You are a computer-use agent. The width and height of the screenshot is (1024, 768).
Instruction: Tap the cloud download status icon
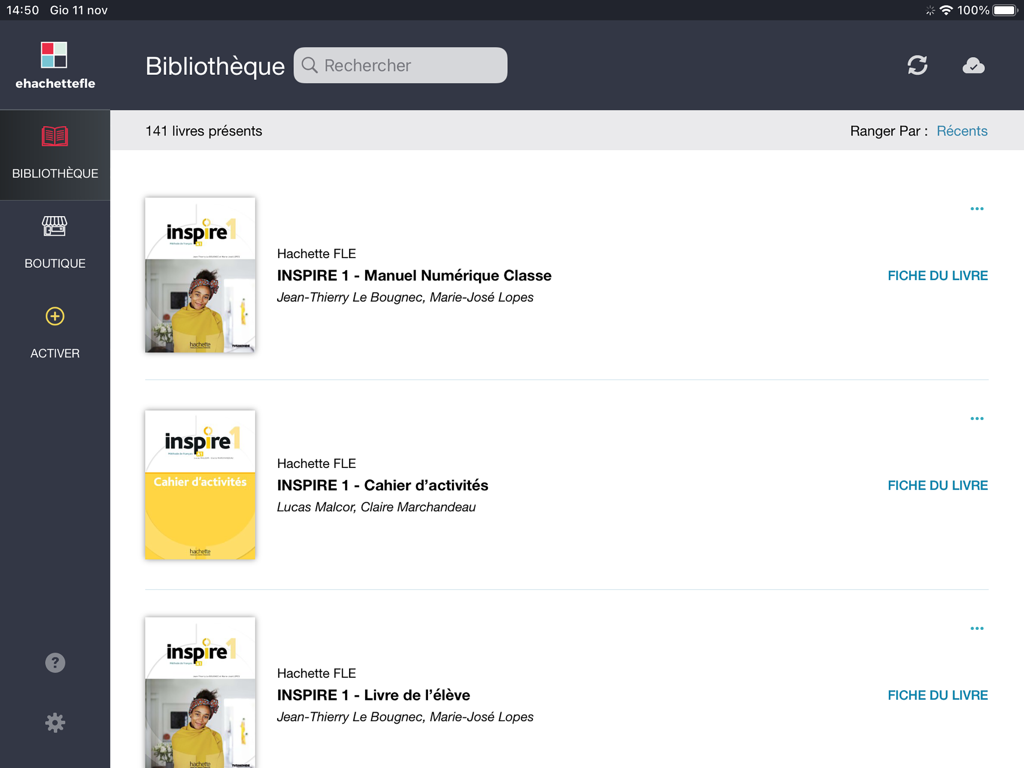click(x=973, y=66)
